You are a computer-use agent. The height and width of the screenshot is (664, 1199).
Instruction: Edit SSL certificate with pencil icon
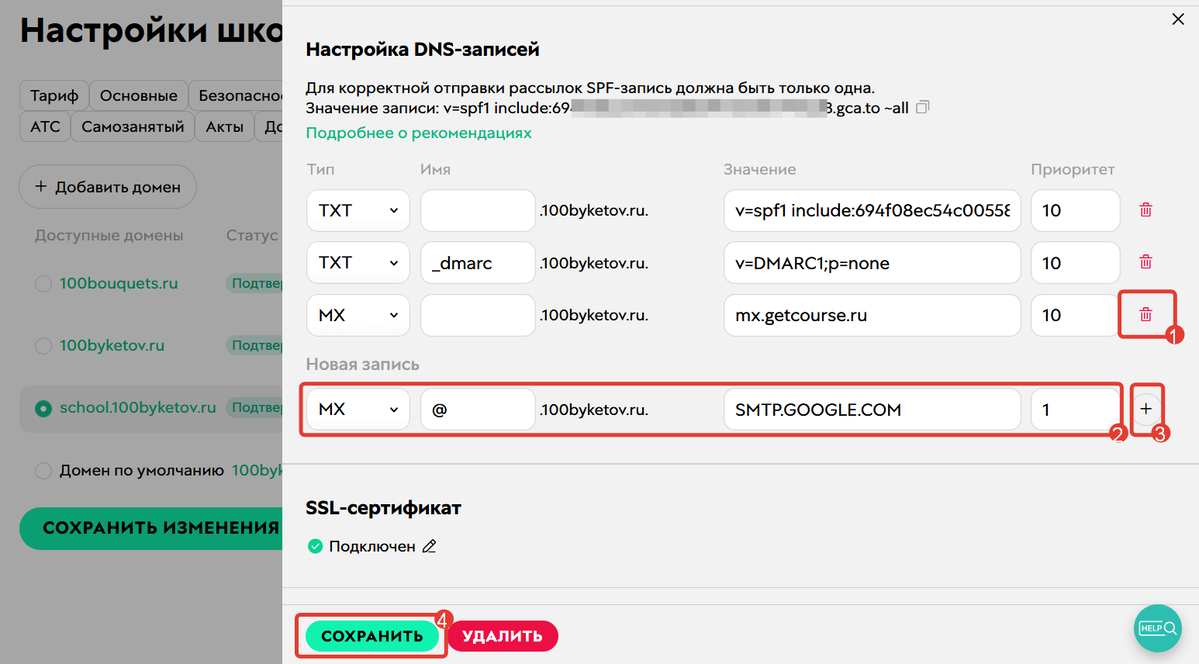click(430, 546)
